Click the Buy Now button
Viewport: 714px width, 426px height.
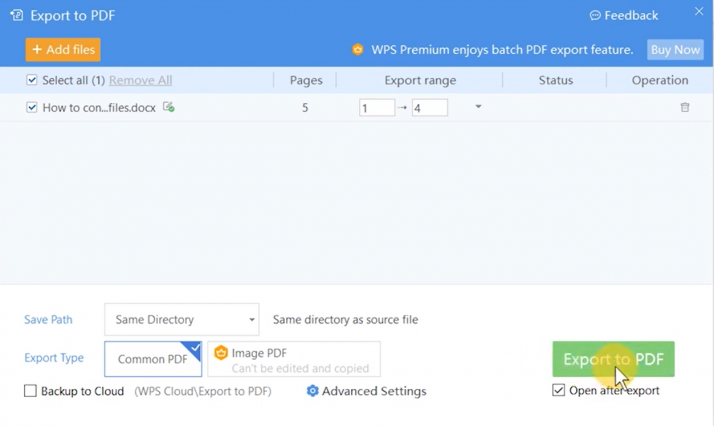[x=675, y=50]
